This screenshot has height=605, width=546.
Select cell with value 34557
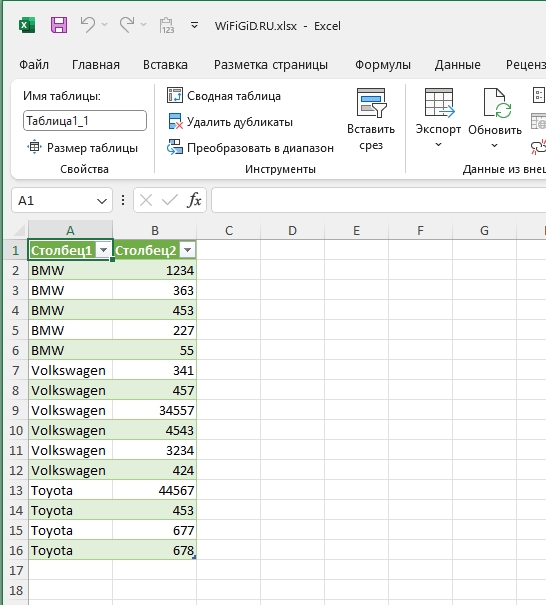(155, 410)
